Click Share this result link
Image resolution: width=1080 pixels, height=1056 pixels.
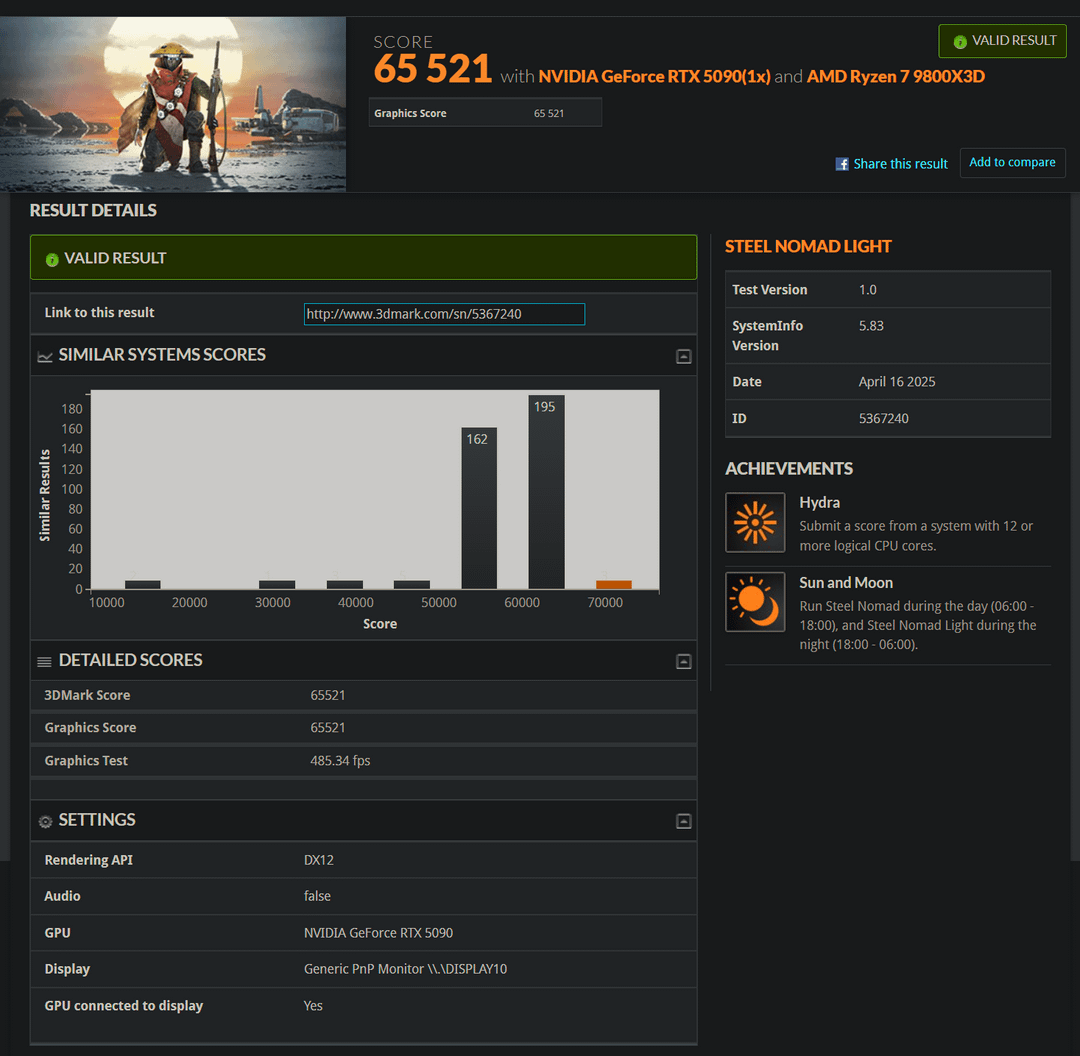tap(900, 164)
